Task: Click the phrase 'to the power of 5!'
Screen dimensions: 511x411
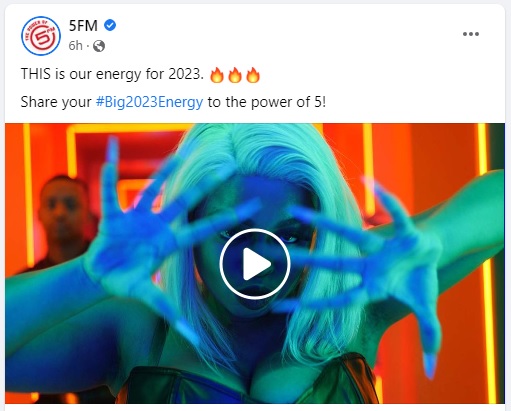Action: pos(267,102)
